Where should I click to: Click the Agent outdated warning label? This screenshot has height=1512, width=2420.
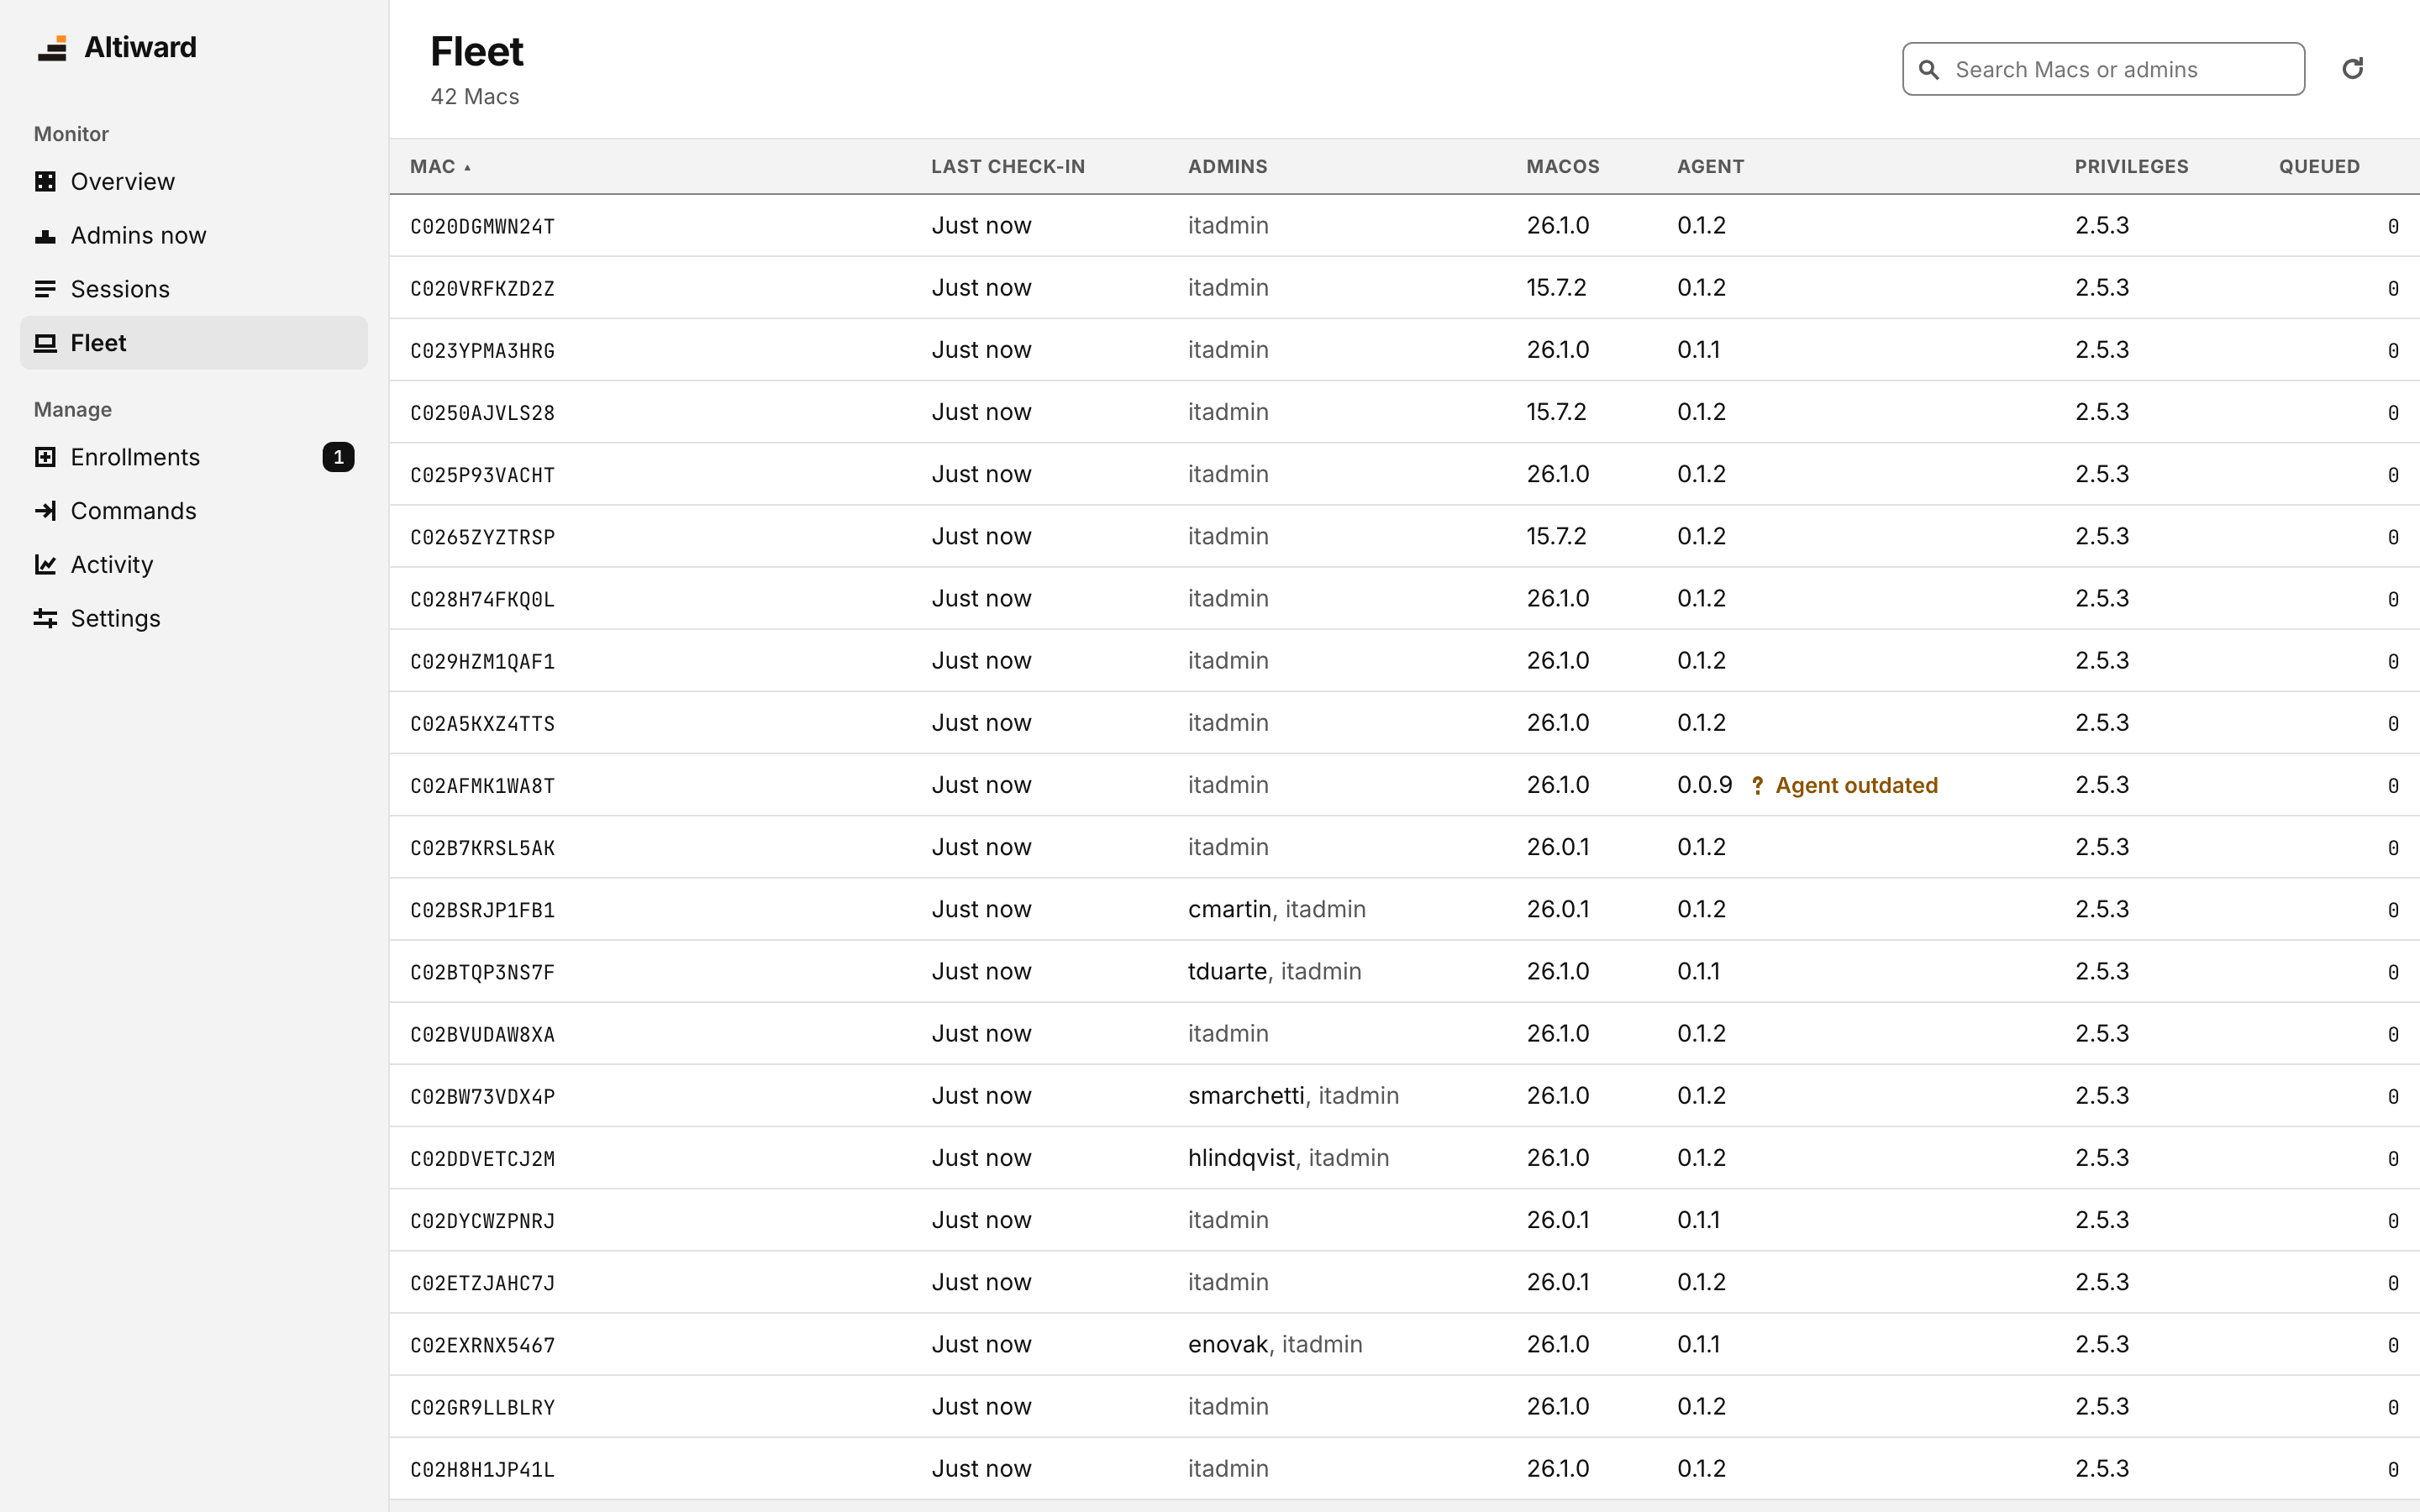[1856, 786]
